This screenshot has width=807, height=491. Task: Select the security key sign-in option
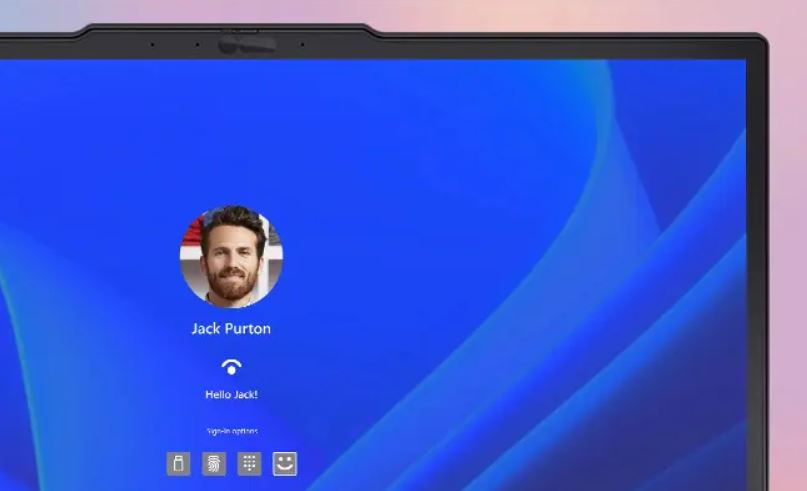pyautogui.click(x=178, y=463)
